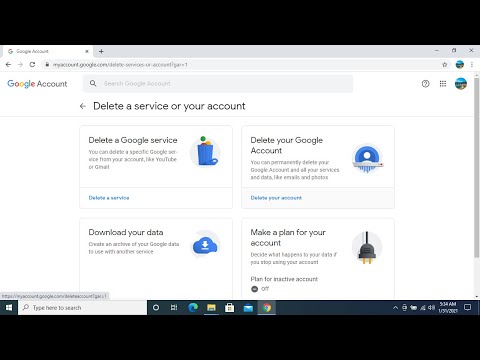Bookmark this page with the star icon
This screenshot has width=480, height=360.
445,65
